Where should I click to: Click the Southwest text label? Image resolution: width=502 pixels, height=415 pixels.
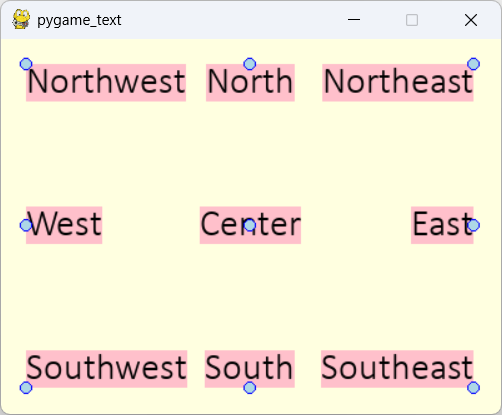click(x=107, y=369)
